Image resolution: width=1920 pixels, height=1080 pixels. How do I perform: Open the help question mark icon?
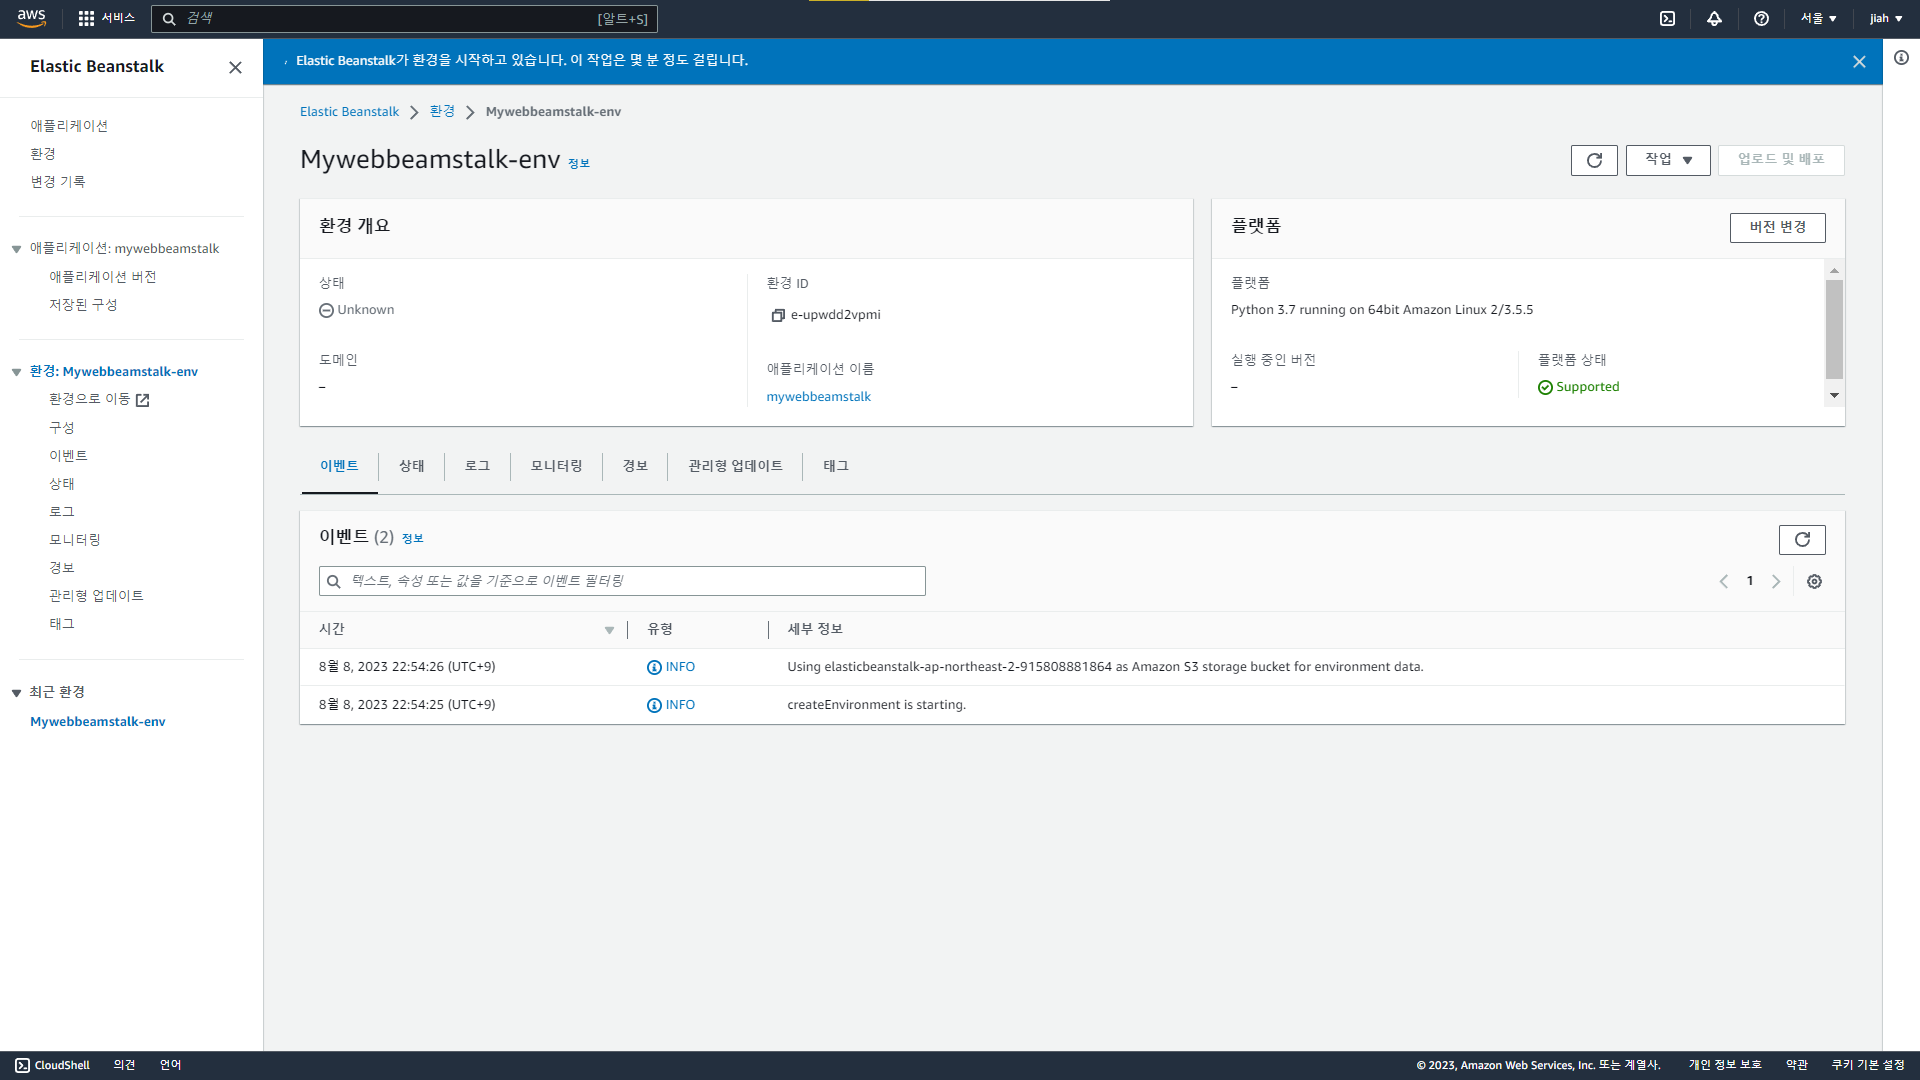[x=1761, y=18]
